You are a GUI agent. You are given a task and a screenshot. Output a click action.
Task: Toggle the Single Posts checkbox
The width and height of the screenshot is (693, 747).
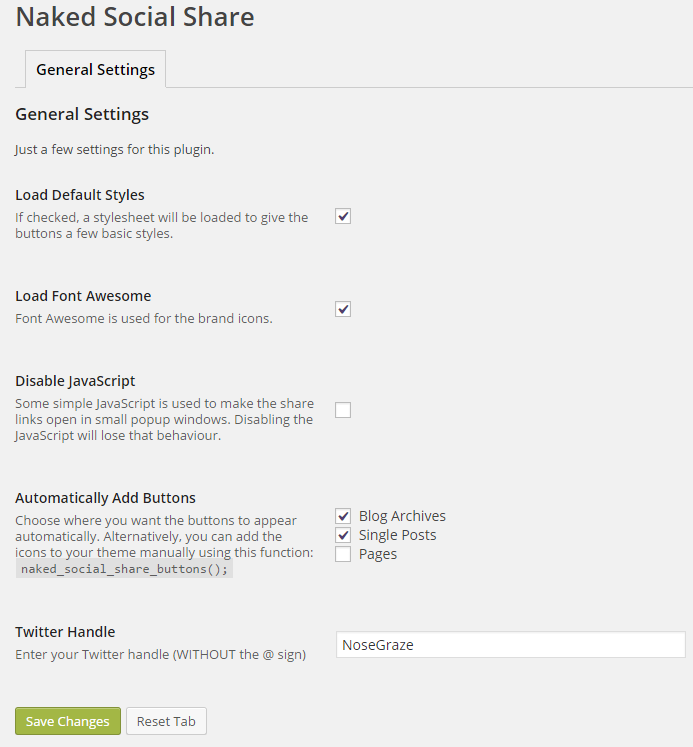343,535
